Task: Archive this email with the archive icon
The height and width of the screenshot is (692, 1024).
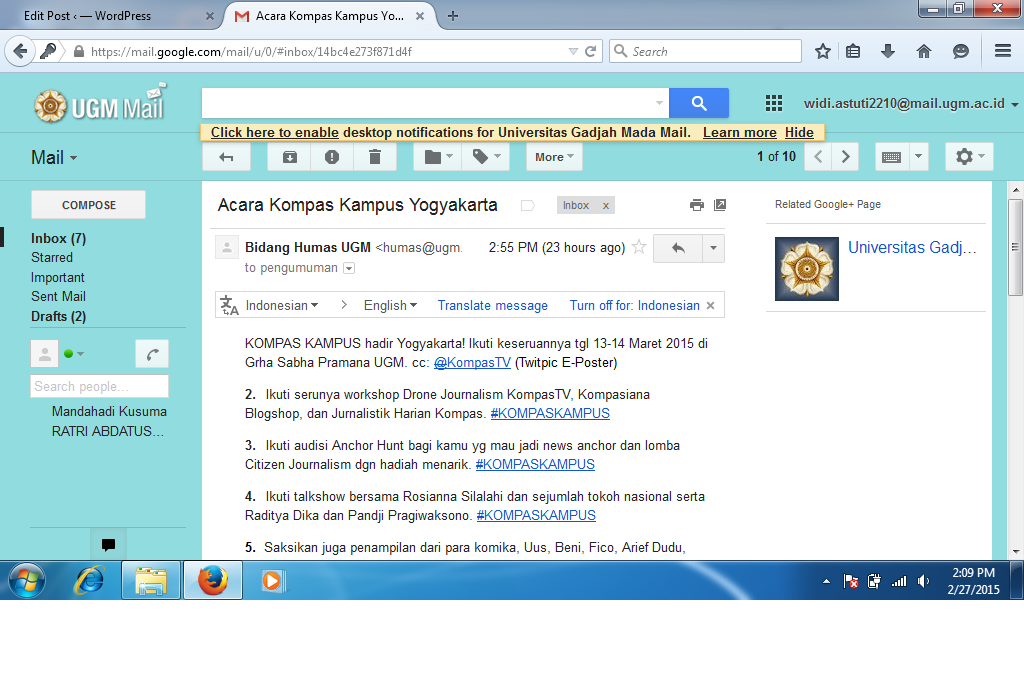Action: [x=289, y=157]
